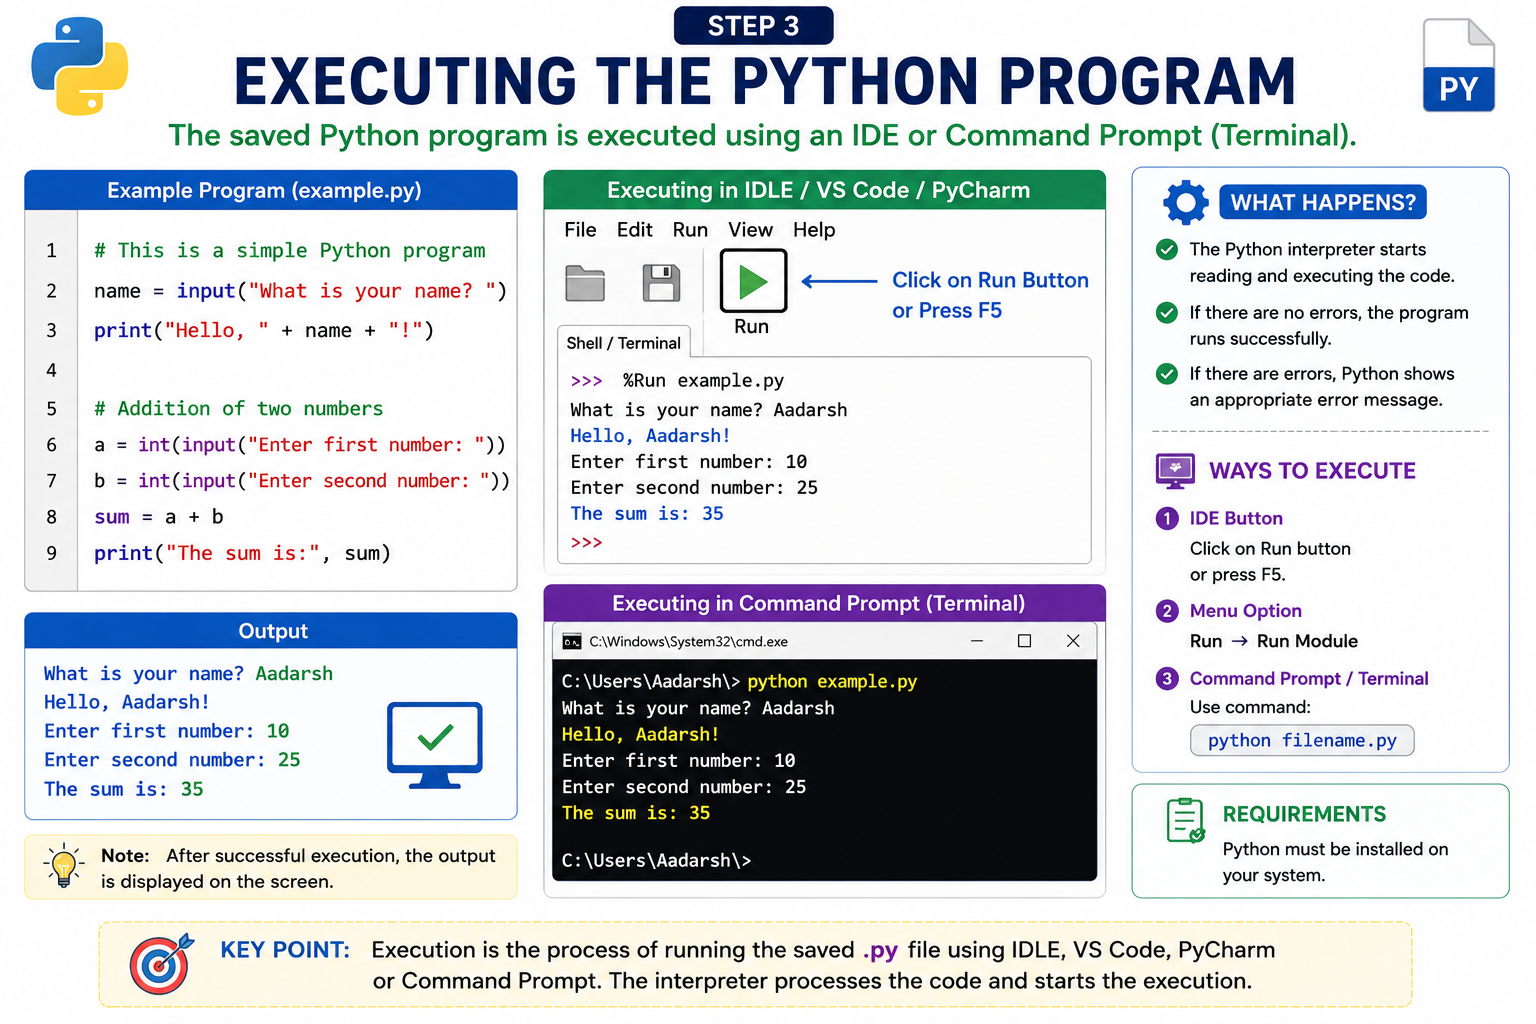Screen dimensions: 1536x1024
Task: Minimize the cmd.exe window
Action: coord(977,641)
